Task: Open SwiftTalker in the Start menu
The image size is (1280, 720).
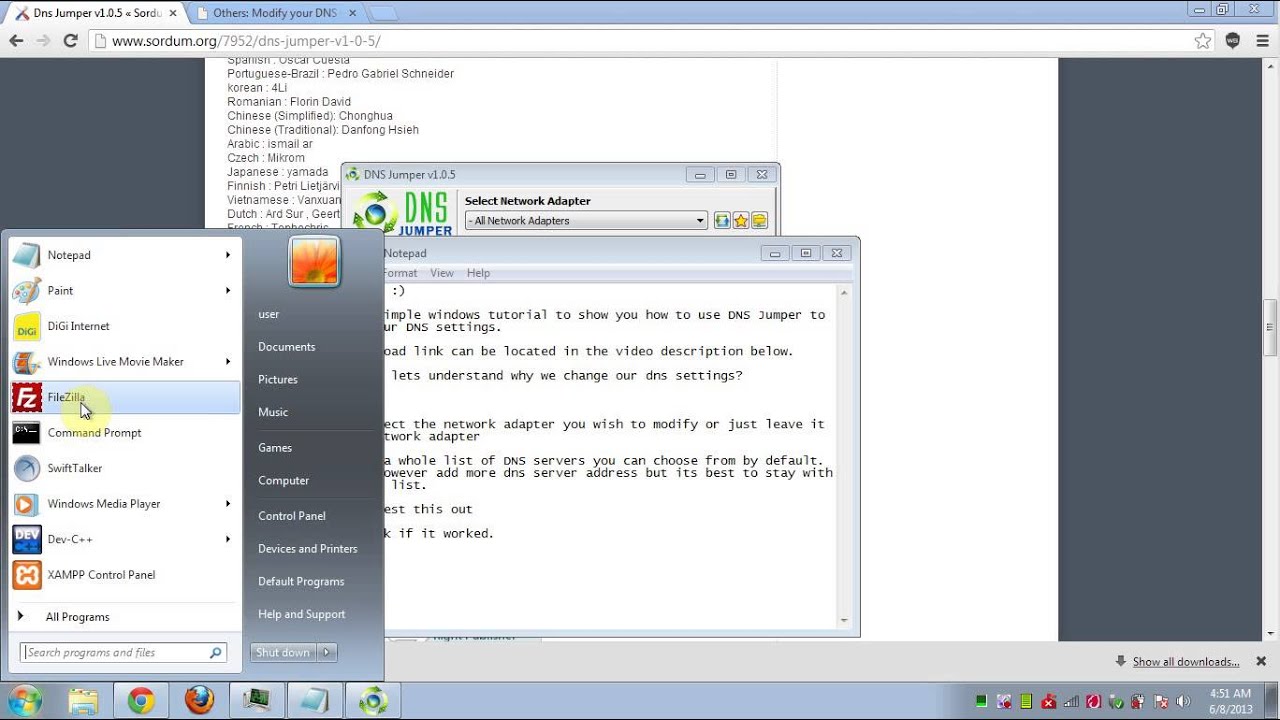Action: point(125,468)
